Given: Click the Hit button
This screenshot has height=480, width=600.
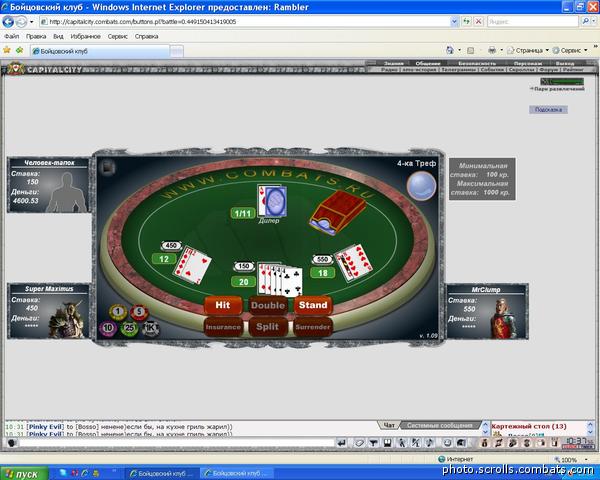Looking at the screenshot, I should (223, 305).
